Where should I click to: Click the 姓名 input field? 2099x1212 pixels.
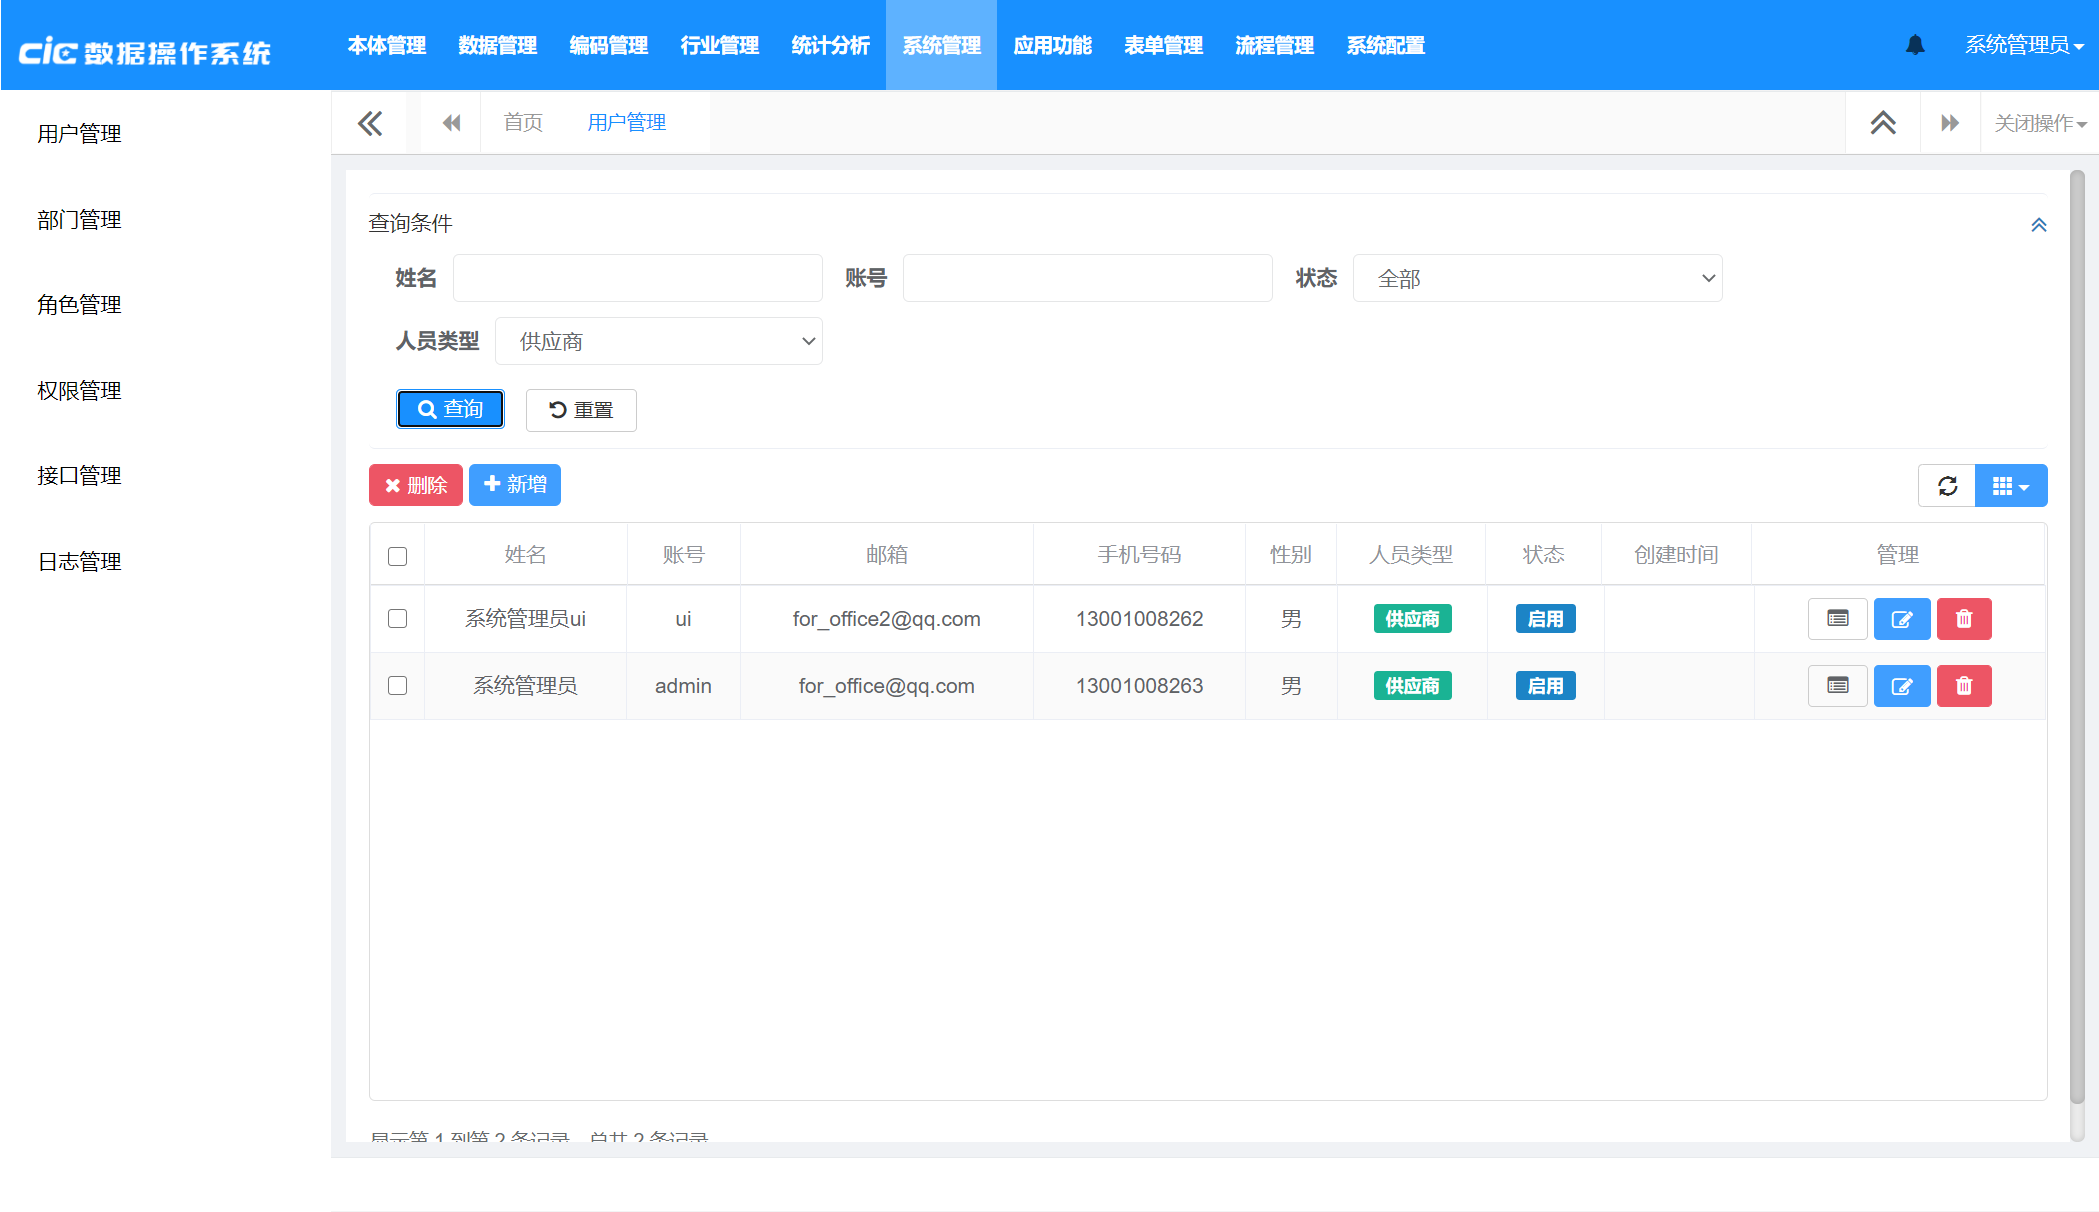(x=637, y=279)
